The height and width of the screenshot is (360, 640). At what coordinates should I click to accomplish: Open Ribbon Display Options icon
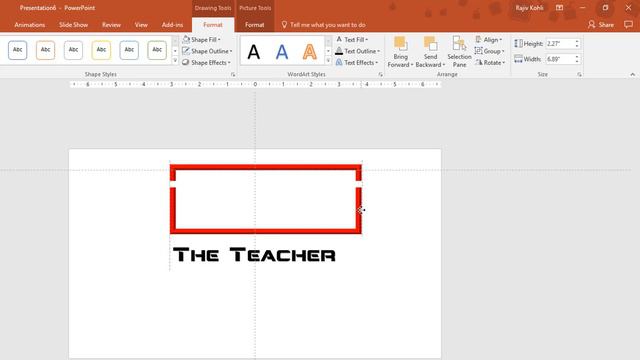pyautogui.click(x=559, y=8)
